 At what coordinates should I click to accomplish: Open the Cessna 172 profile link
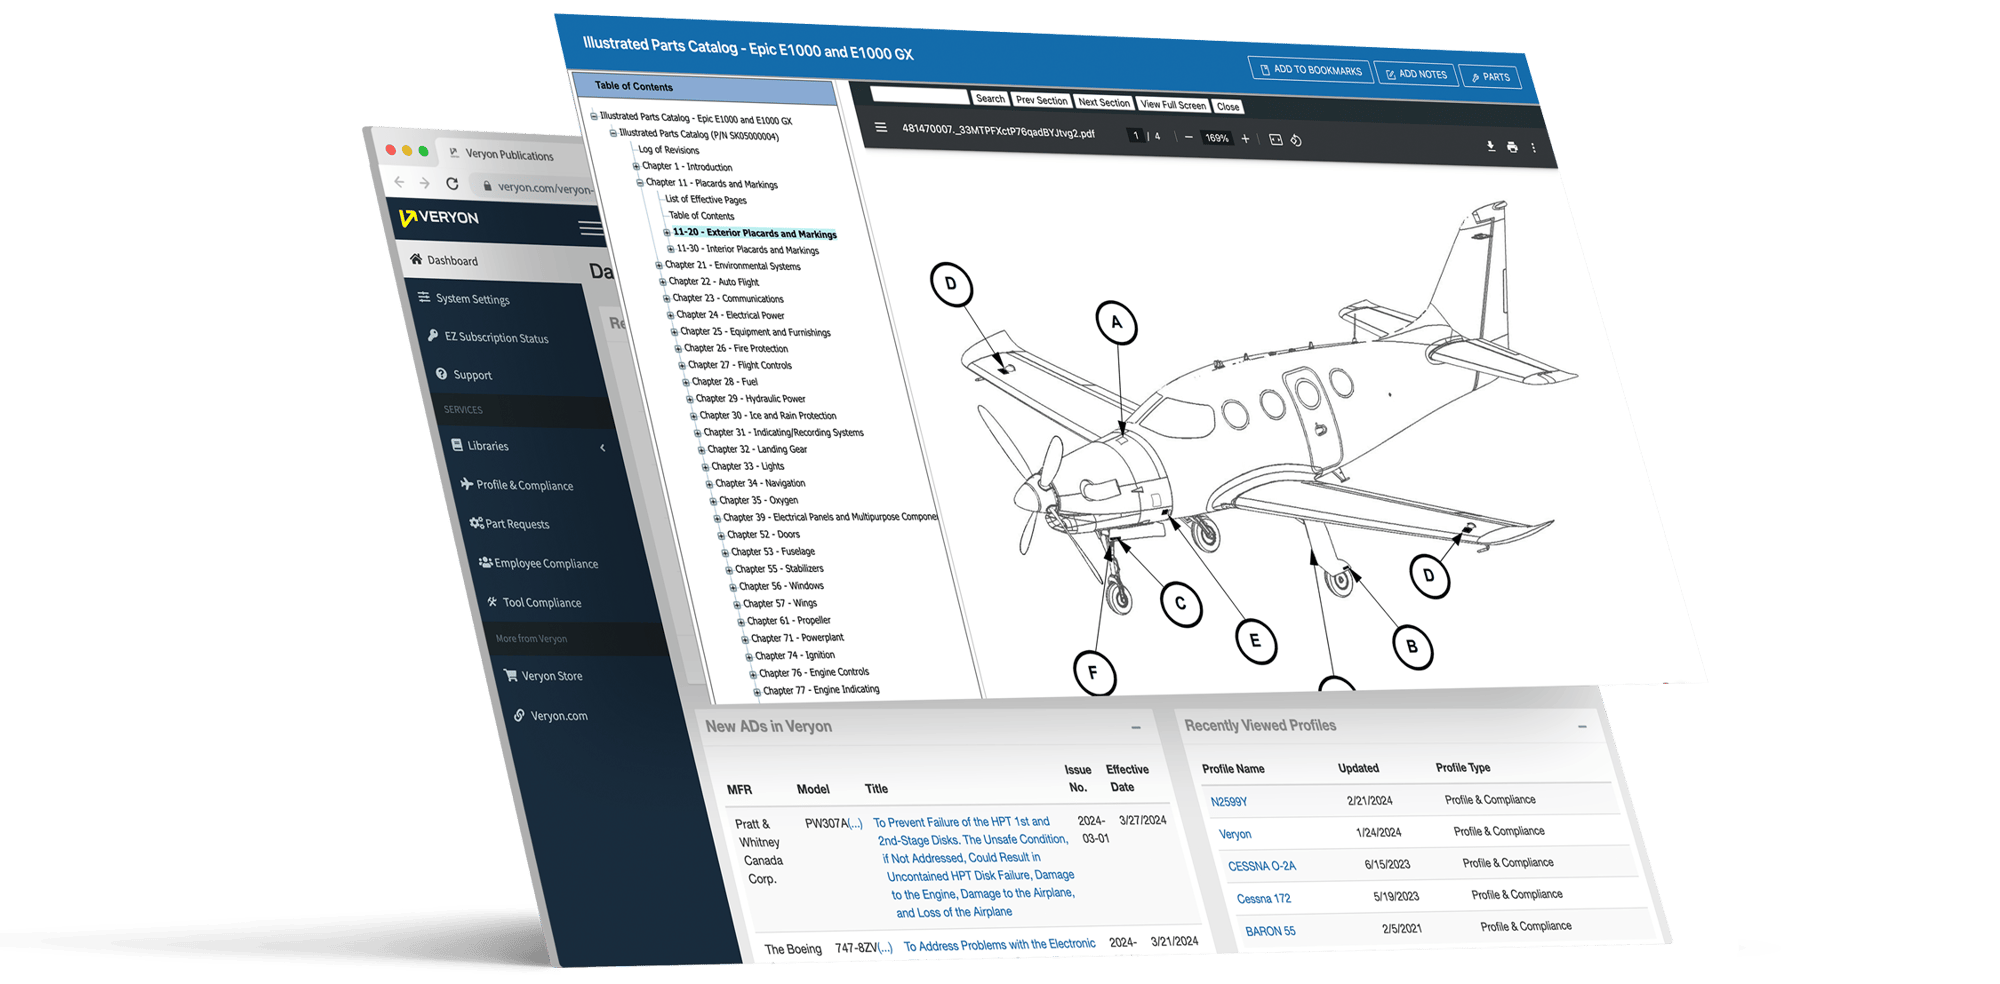point(1263,899)
